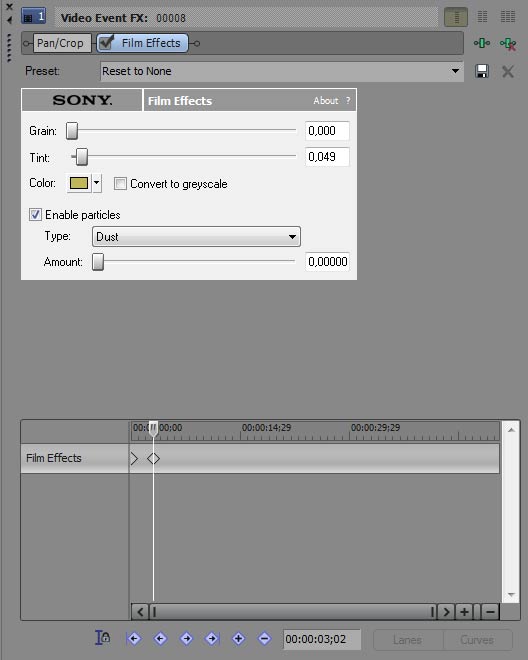Create keyframe with plus diamond icon

click(x=238, y=639)
